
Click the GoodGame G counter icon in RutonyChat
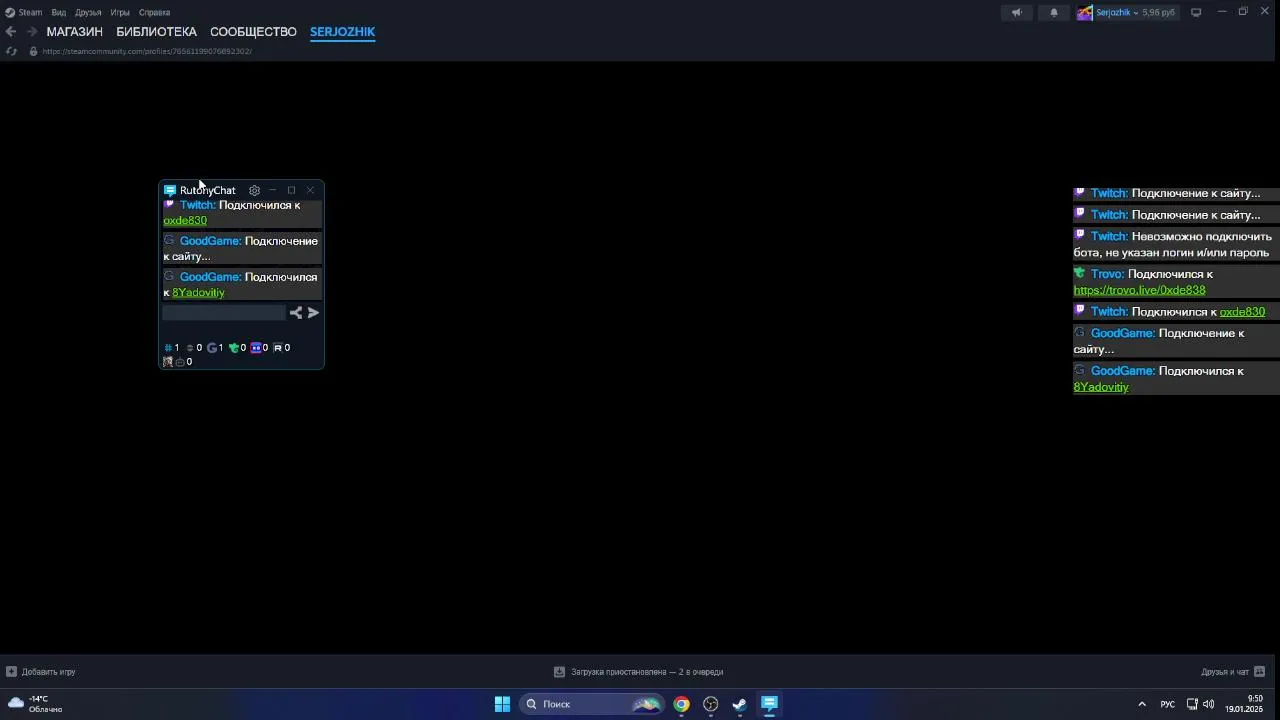click(x=212, y=348)
